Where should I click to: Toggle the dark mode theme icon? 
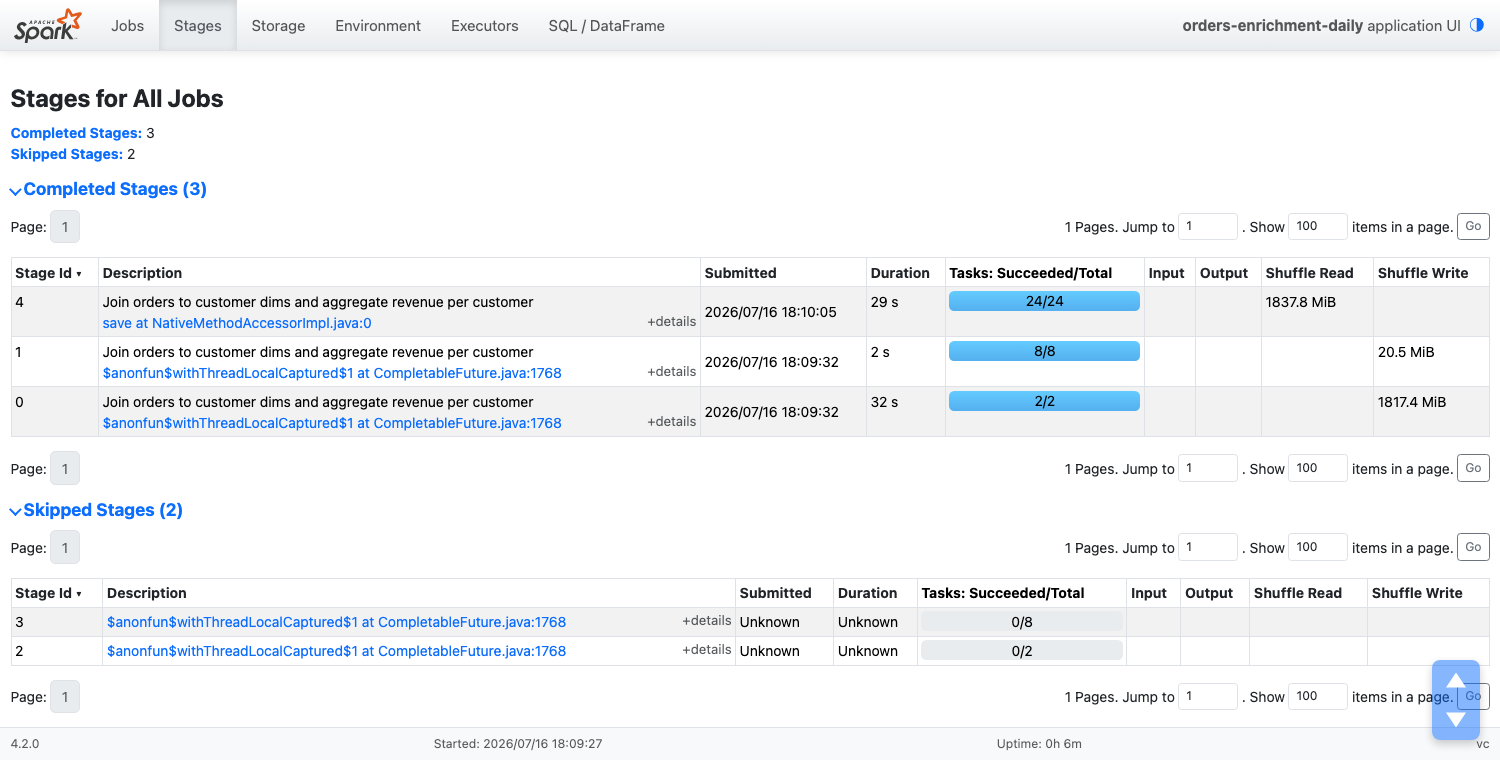point(1477,26)
